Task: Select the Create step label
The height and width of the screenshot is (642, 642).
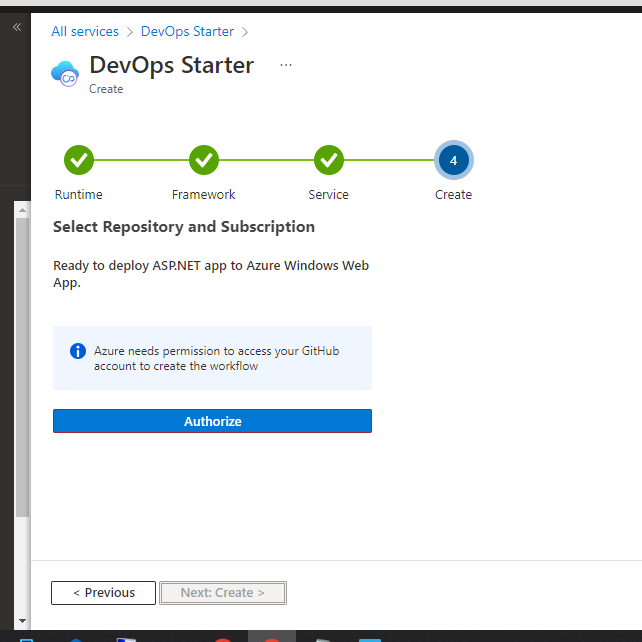Action: [x=453, y=194]
